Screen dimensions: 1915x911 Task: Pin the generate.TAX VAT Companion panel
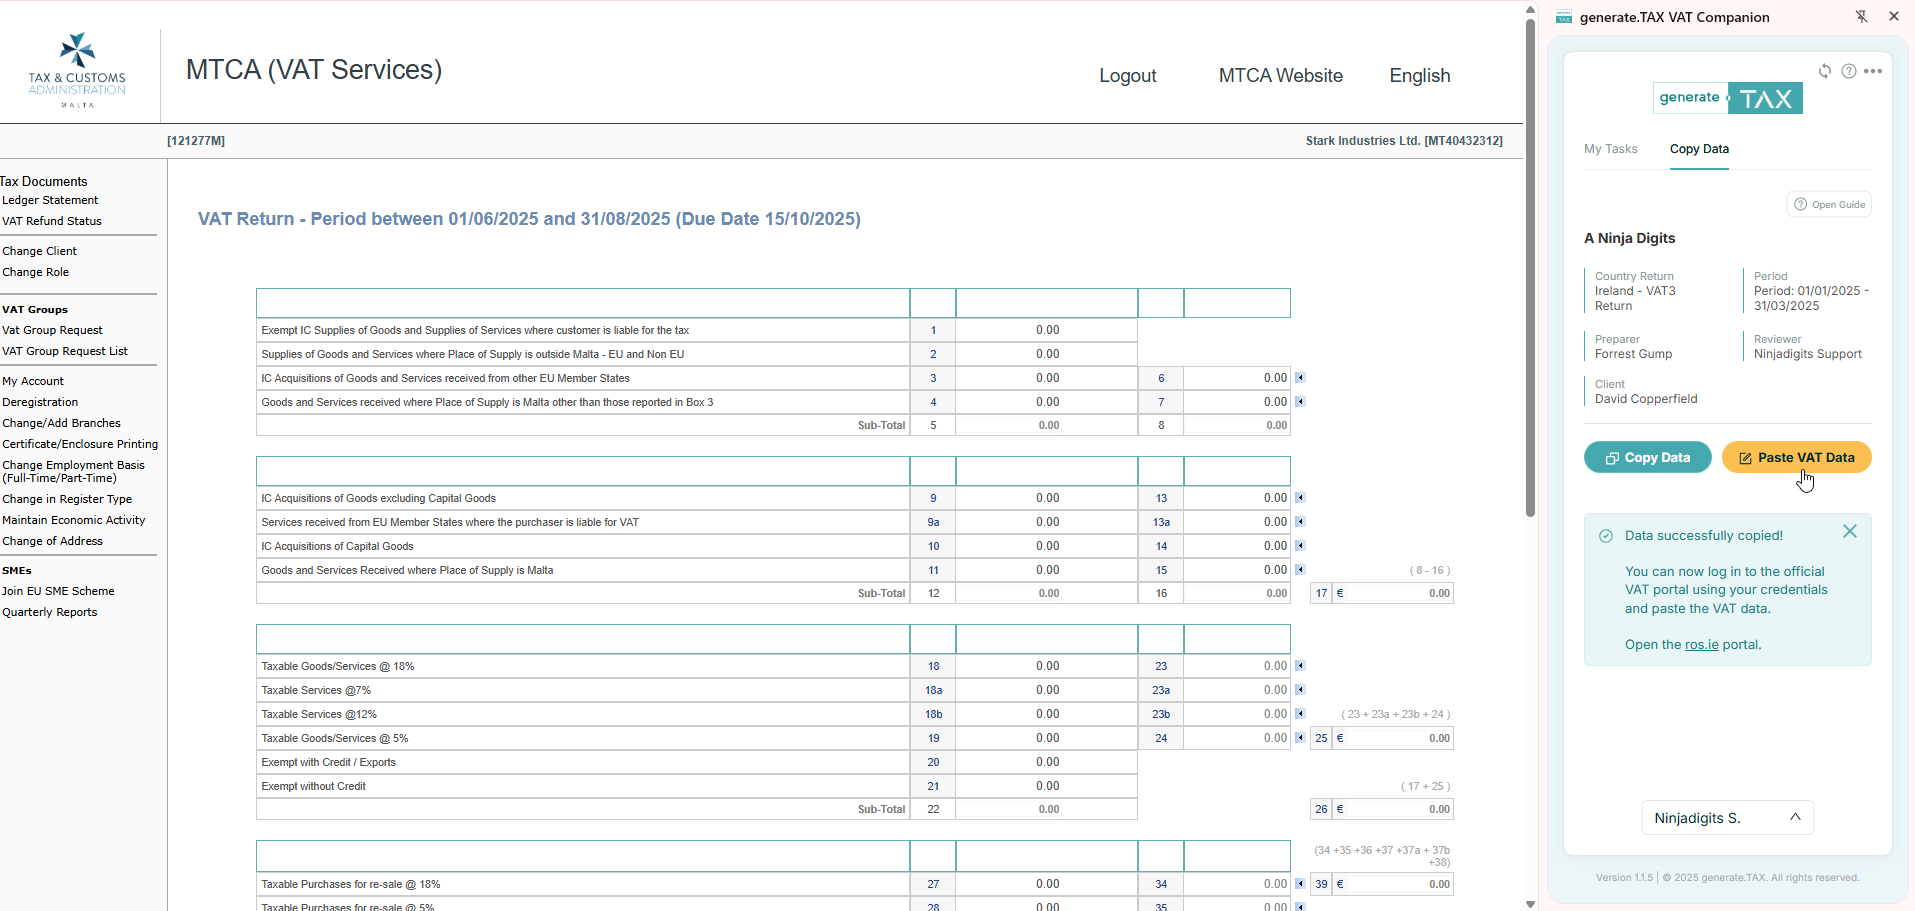[x=1861, y=17]
